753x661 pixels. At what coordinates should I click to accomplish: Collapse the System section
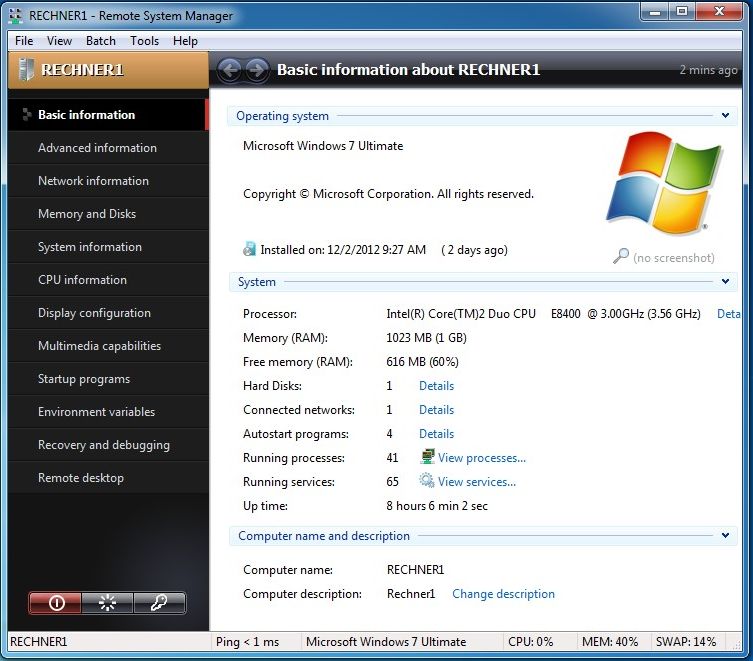coord(725,282)
